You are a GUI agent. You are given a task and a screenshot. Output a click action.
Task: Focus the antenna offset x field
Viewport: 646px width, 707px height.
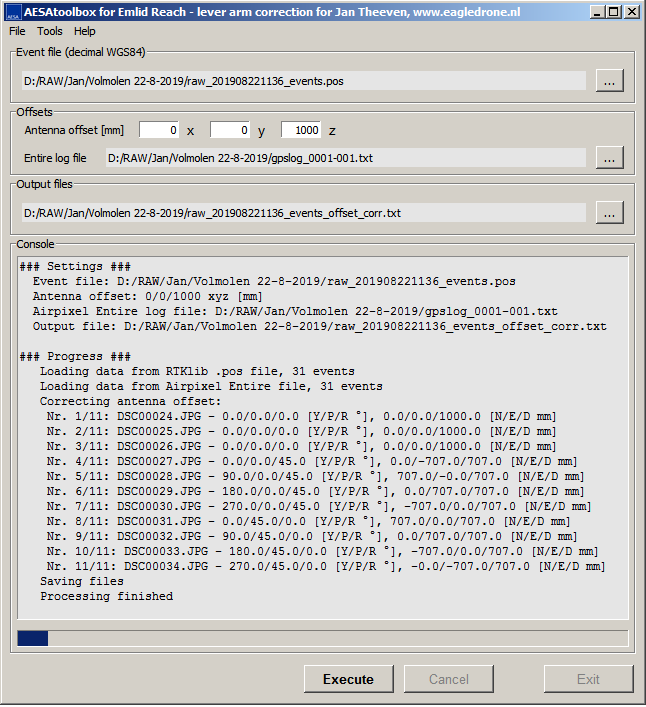click(159, 130)
